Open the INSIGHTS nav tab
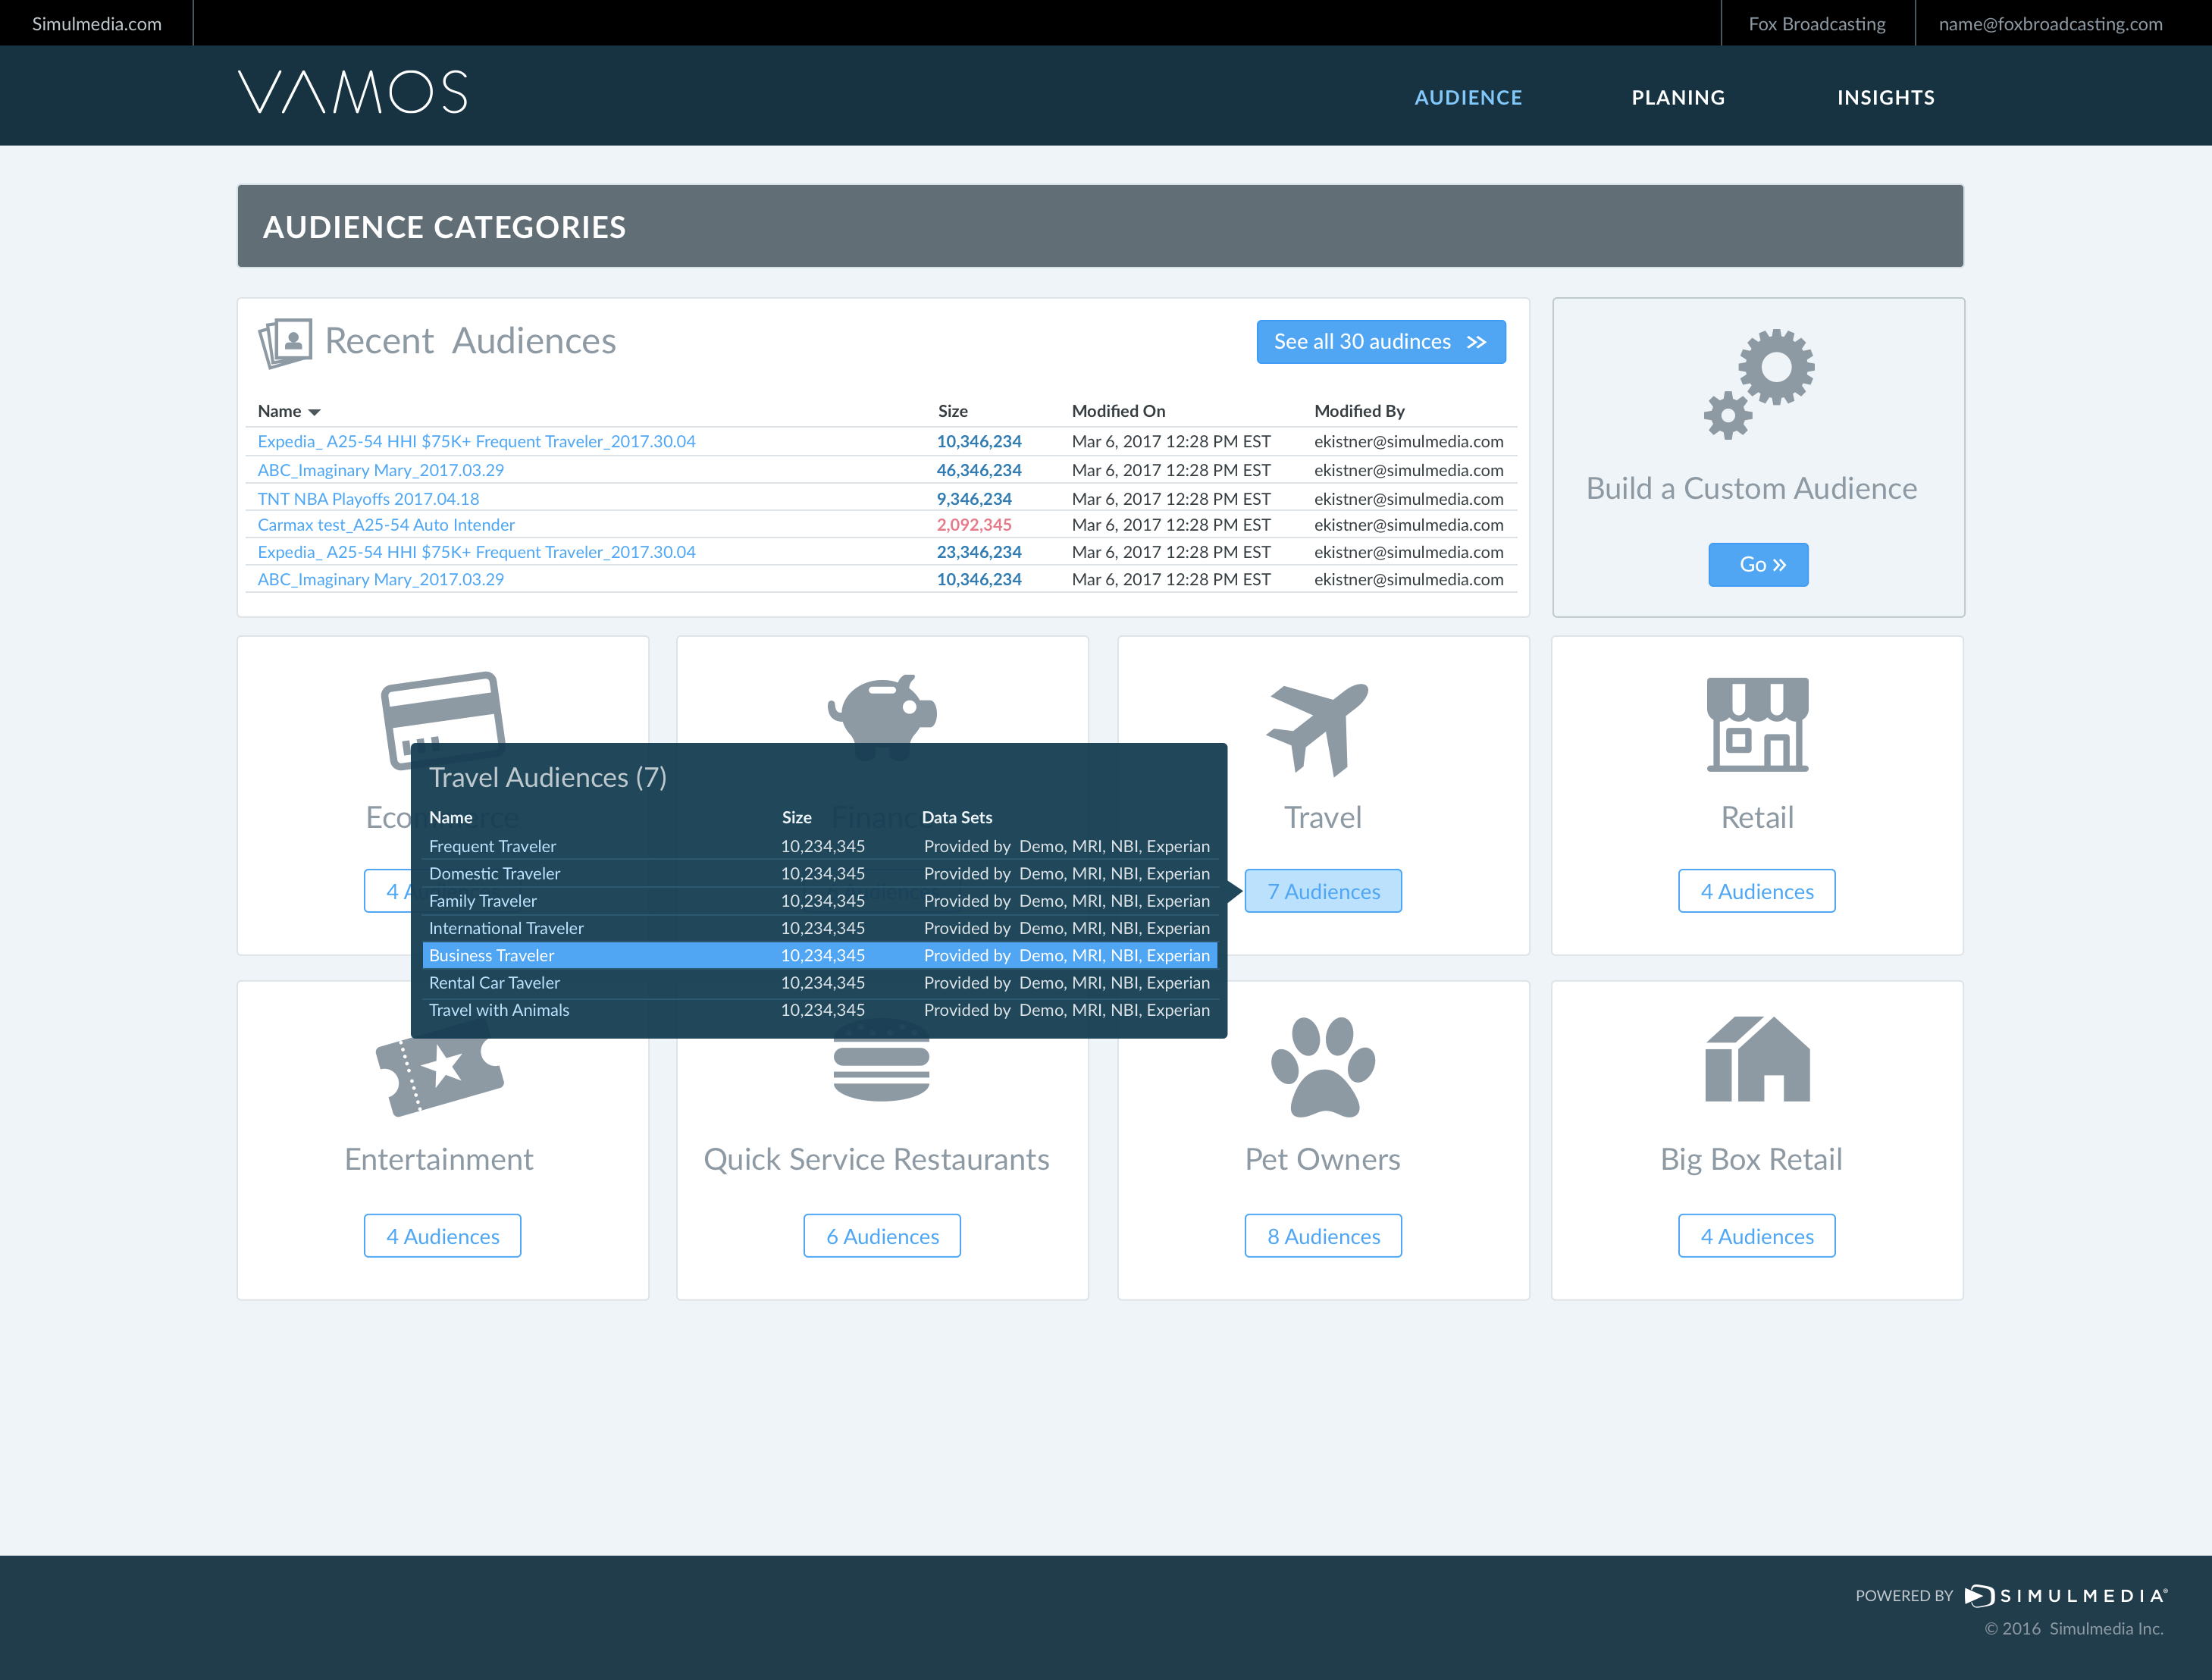The image size is (2212, 1680). point(1885,98)
